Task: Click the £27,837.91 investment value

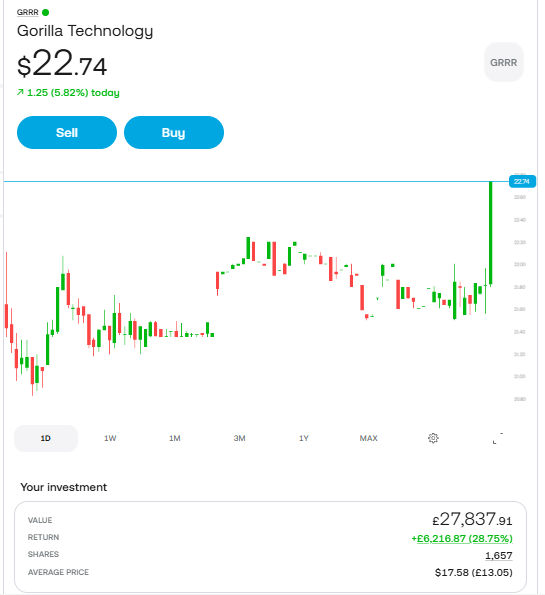Action: (473, 519)
